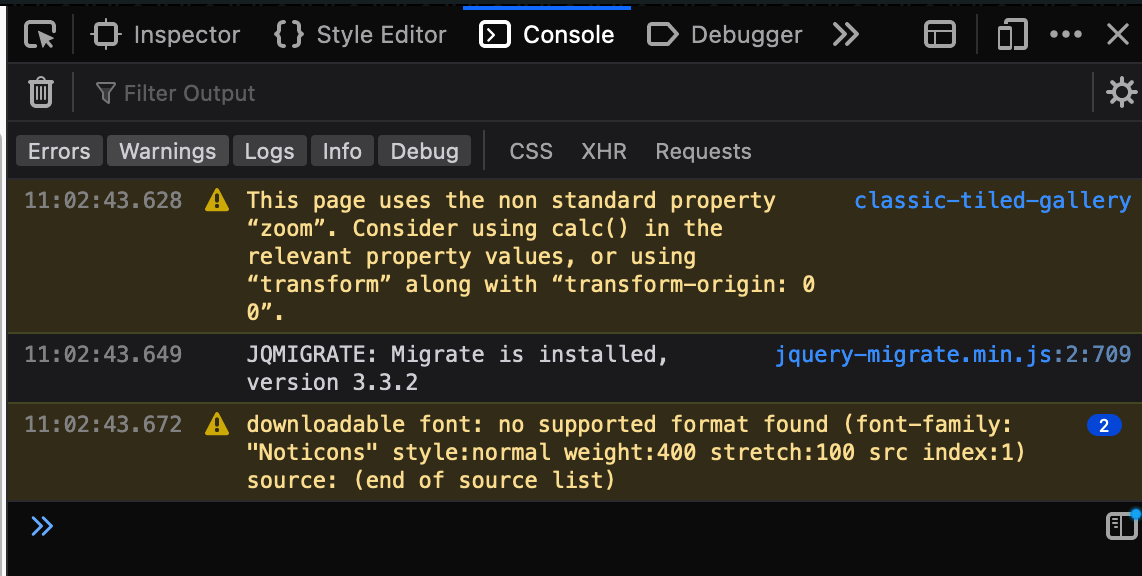
Task: Open the Debugger tab
Action: pyautogui.click(x=725, y=34)
